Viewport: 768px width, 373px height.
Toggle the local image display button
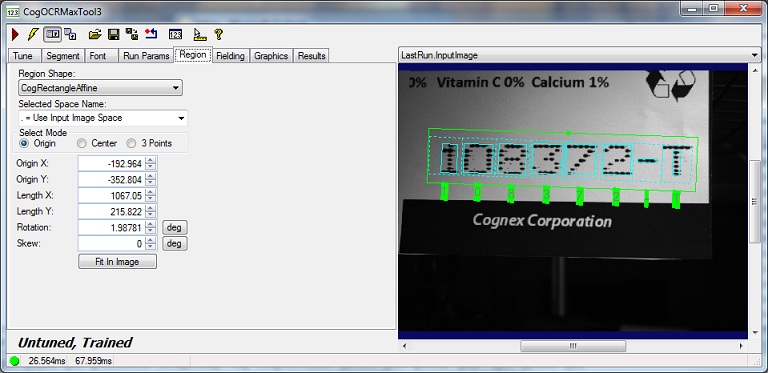52,34
